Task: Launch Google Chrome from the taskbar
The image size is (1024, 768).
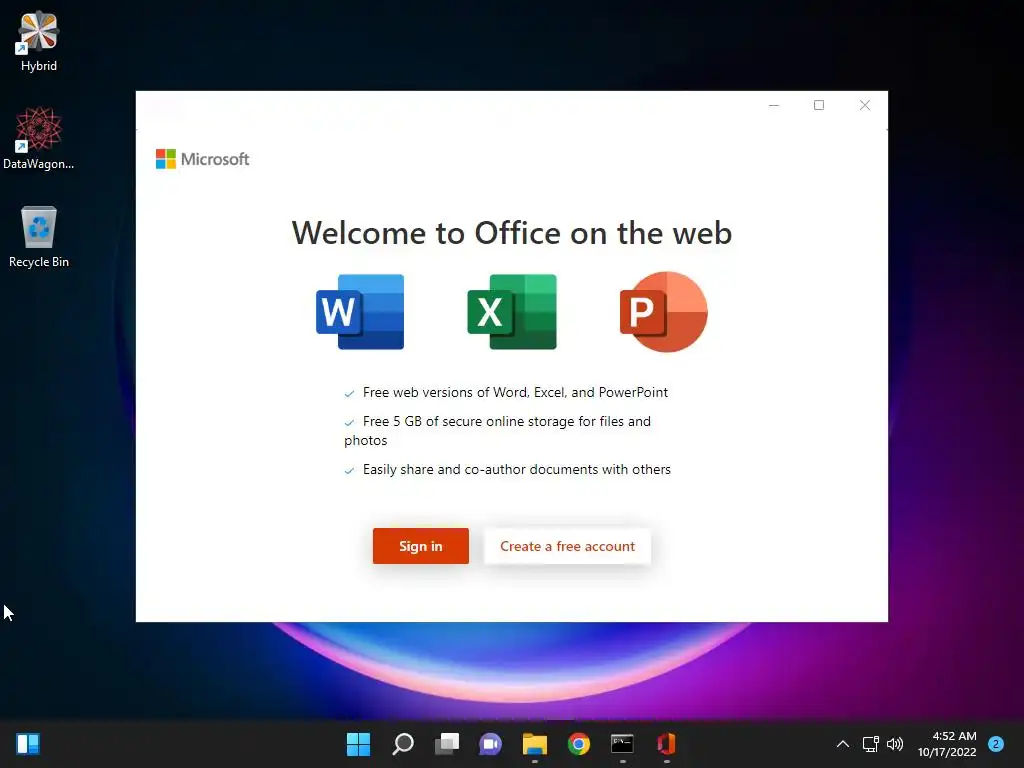Action: point(579,744)
